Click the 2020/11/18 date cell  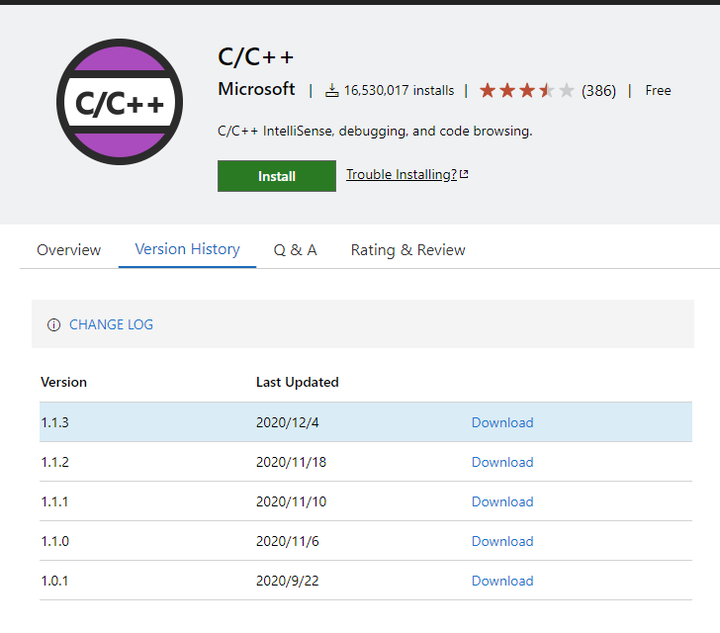click(291, 462)
